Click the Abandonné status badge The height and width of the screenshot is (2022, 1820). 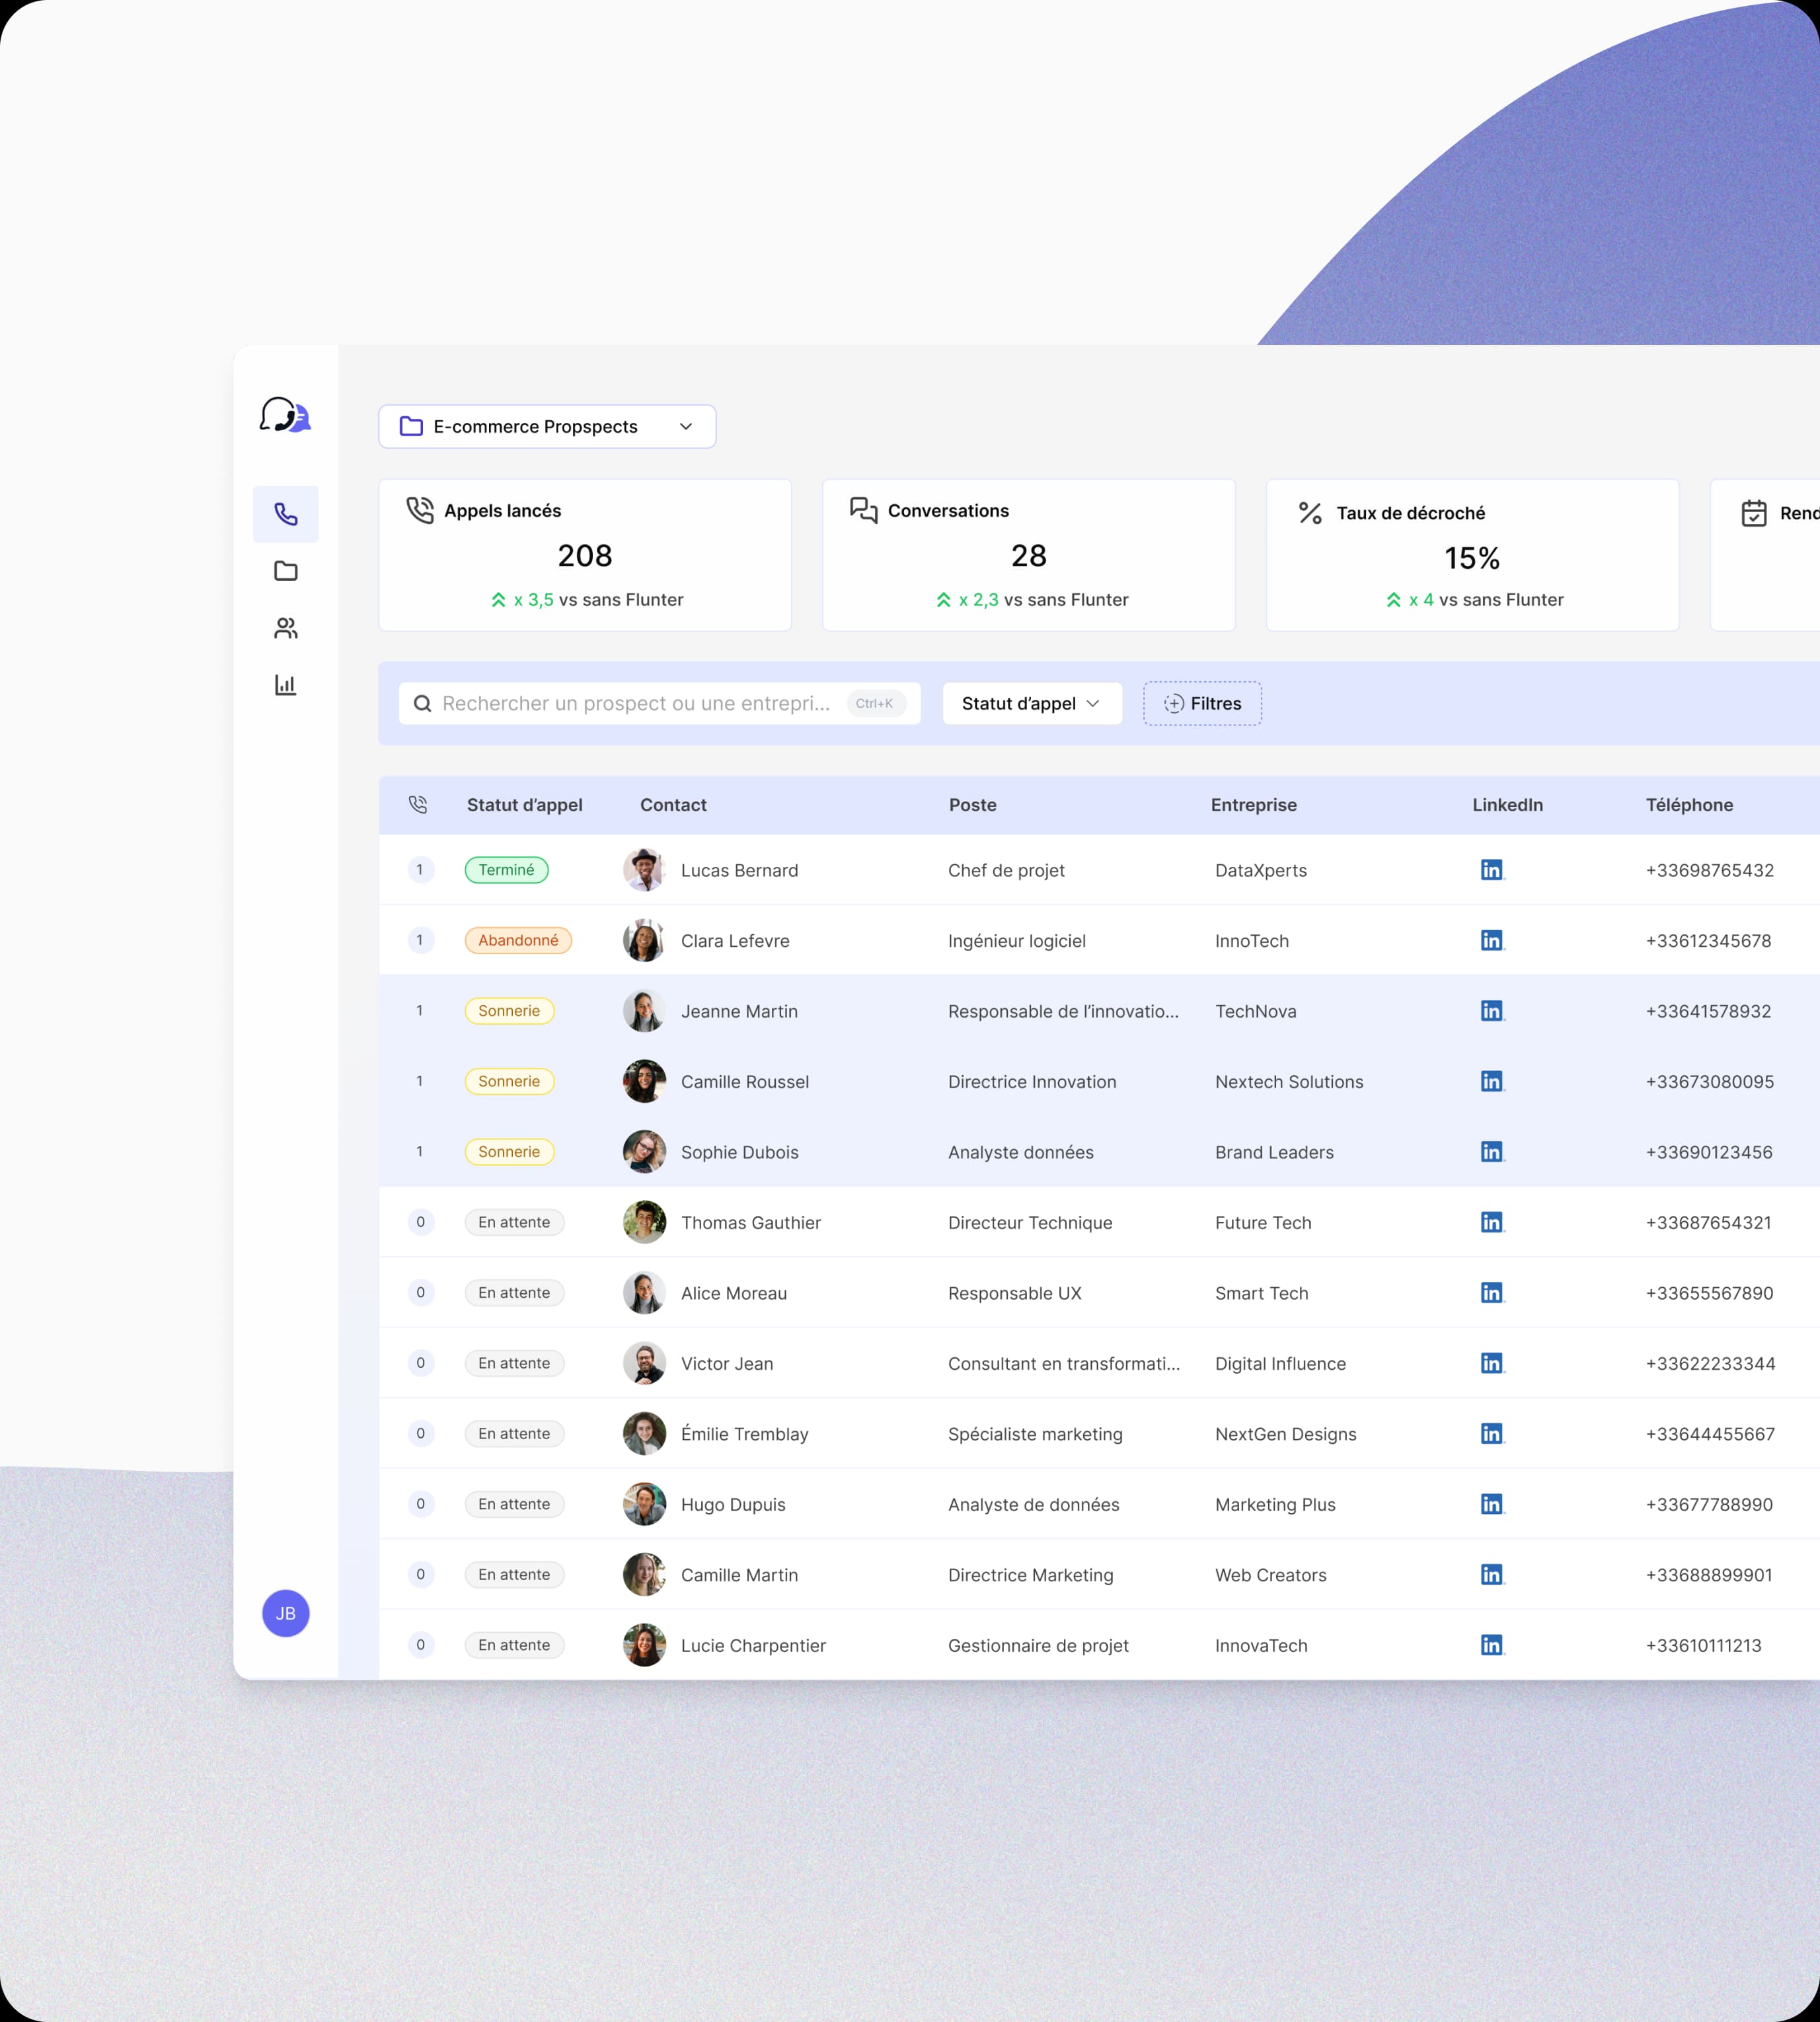coord(518,940)
